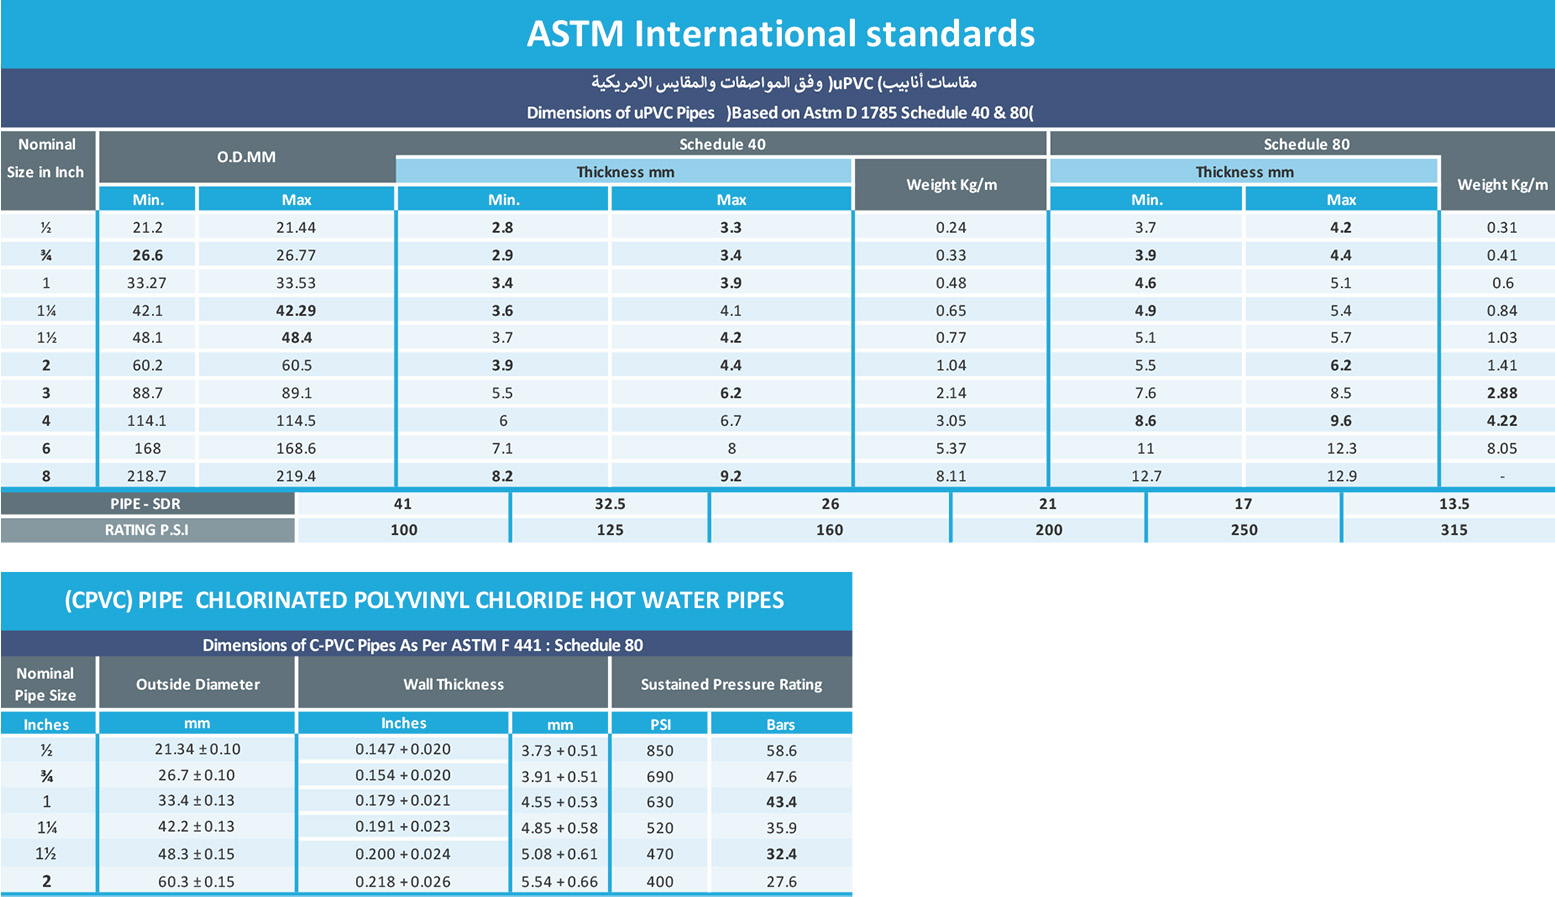This screenshot has height=897, width=1555.
Task: Click the 8.11 weight value cell
Action: [x=950, y=476]
